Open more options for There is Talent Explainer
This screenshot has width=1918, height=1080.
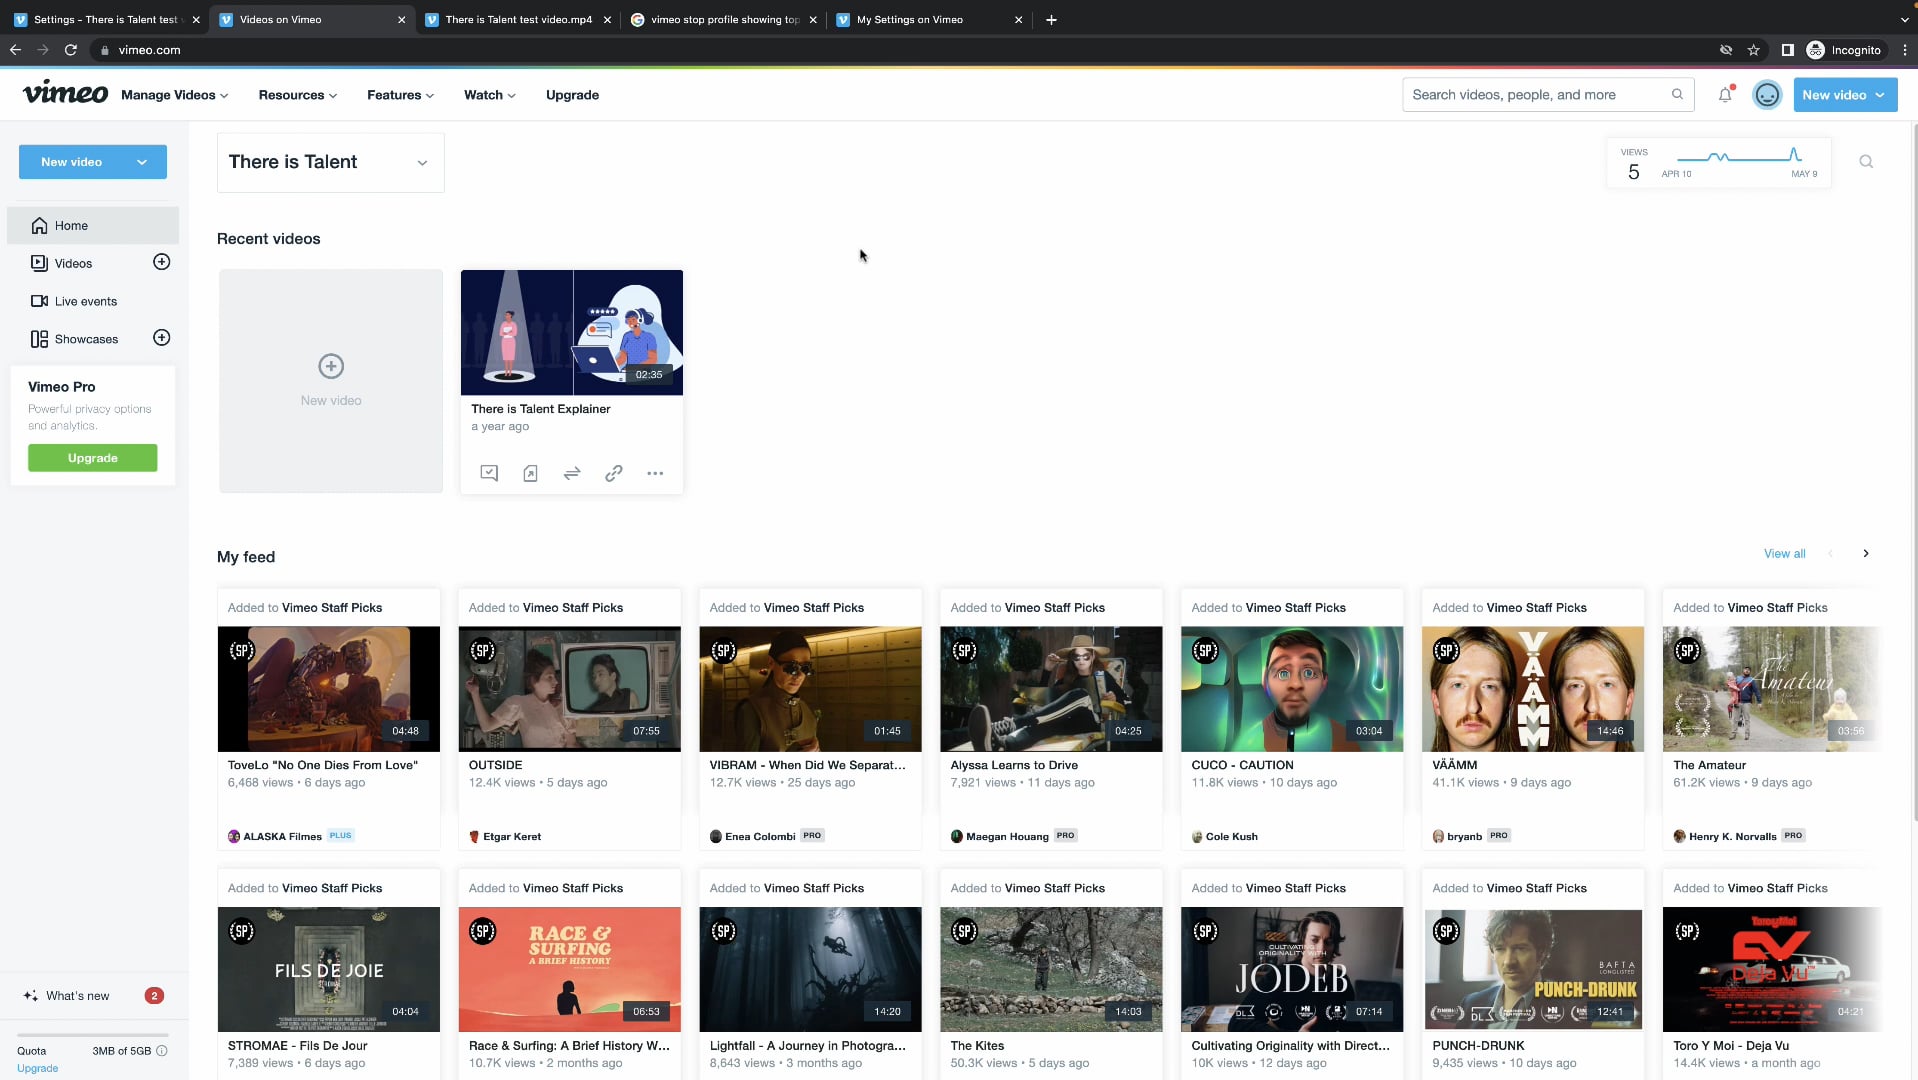tap(655, 473)
